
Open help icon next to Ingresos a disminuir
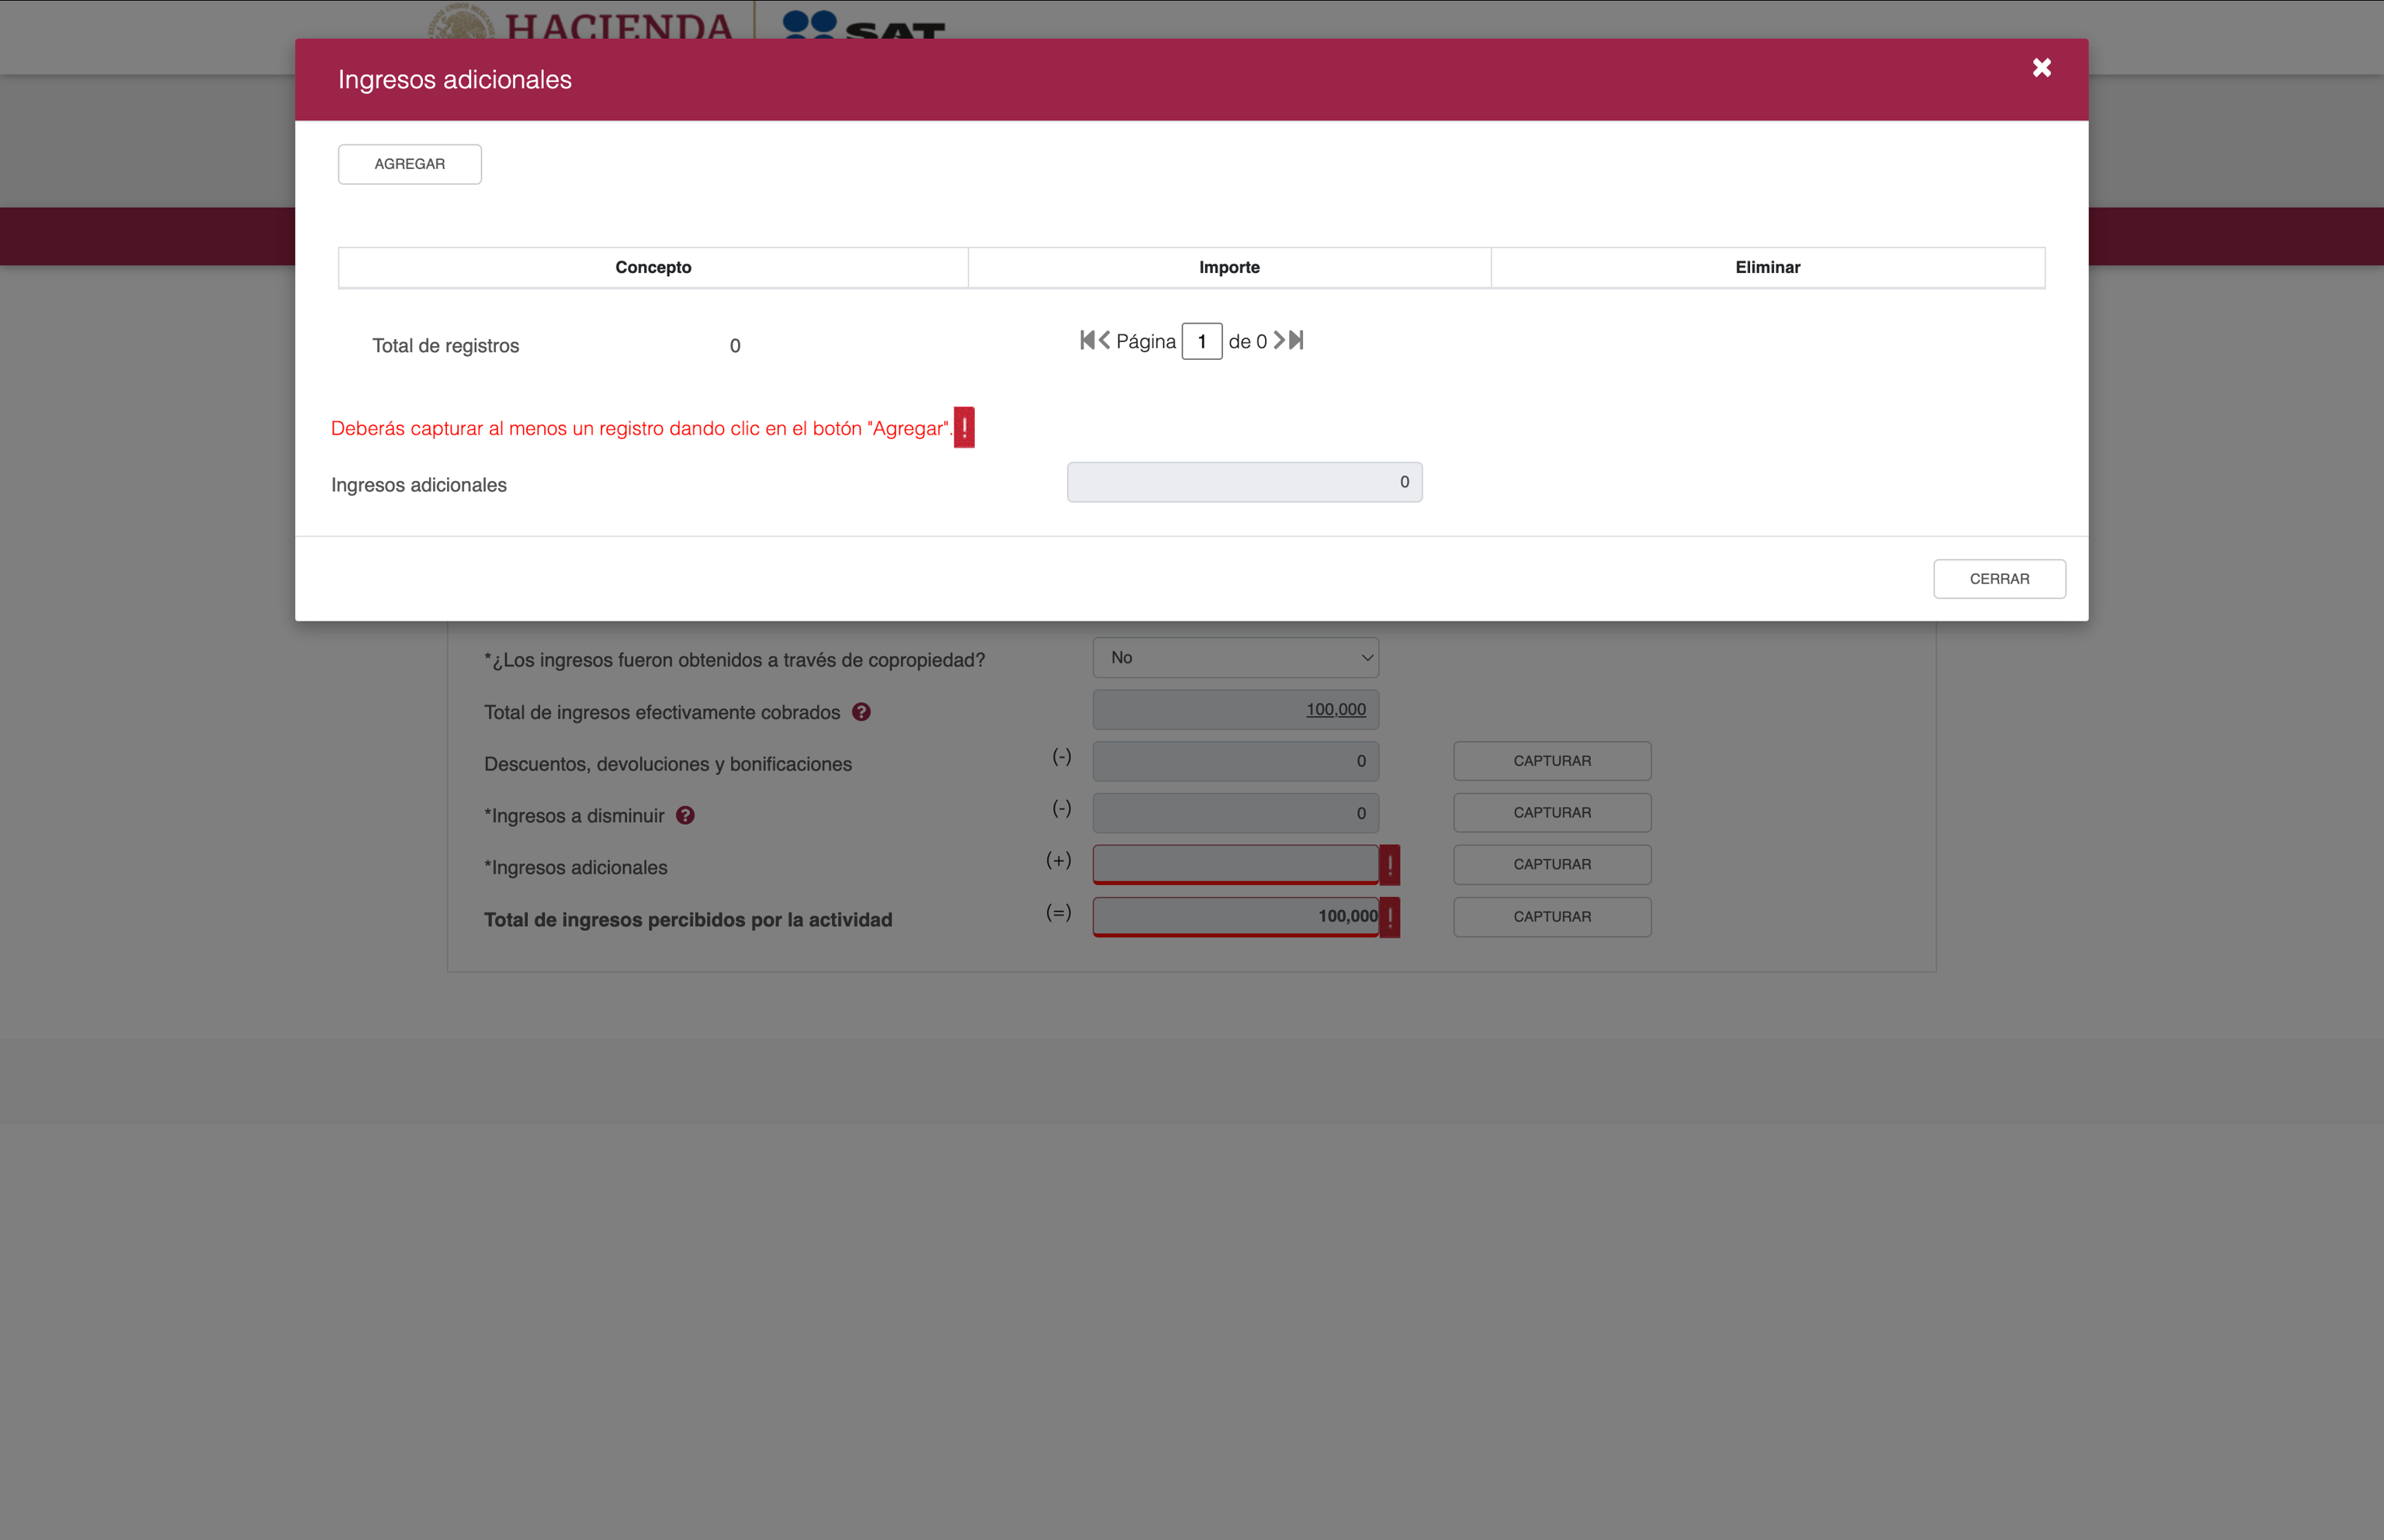pos(685,815)
